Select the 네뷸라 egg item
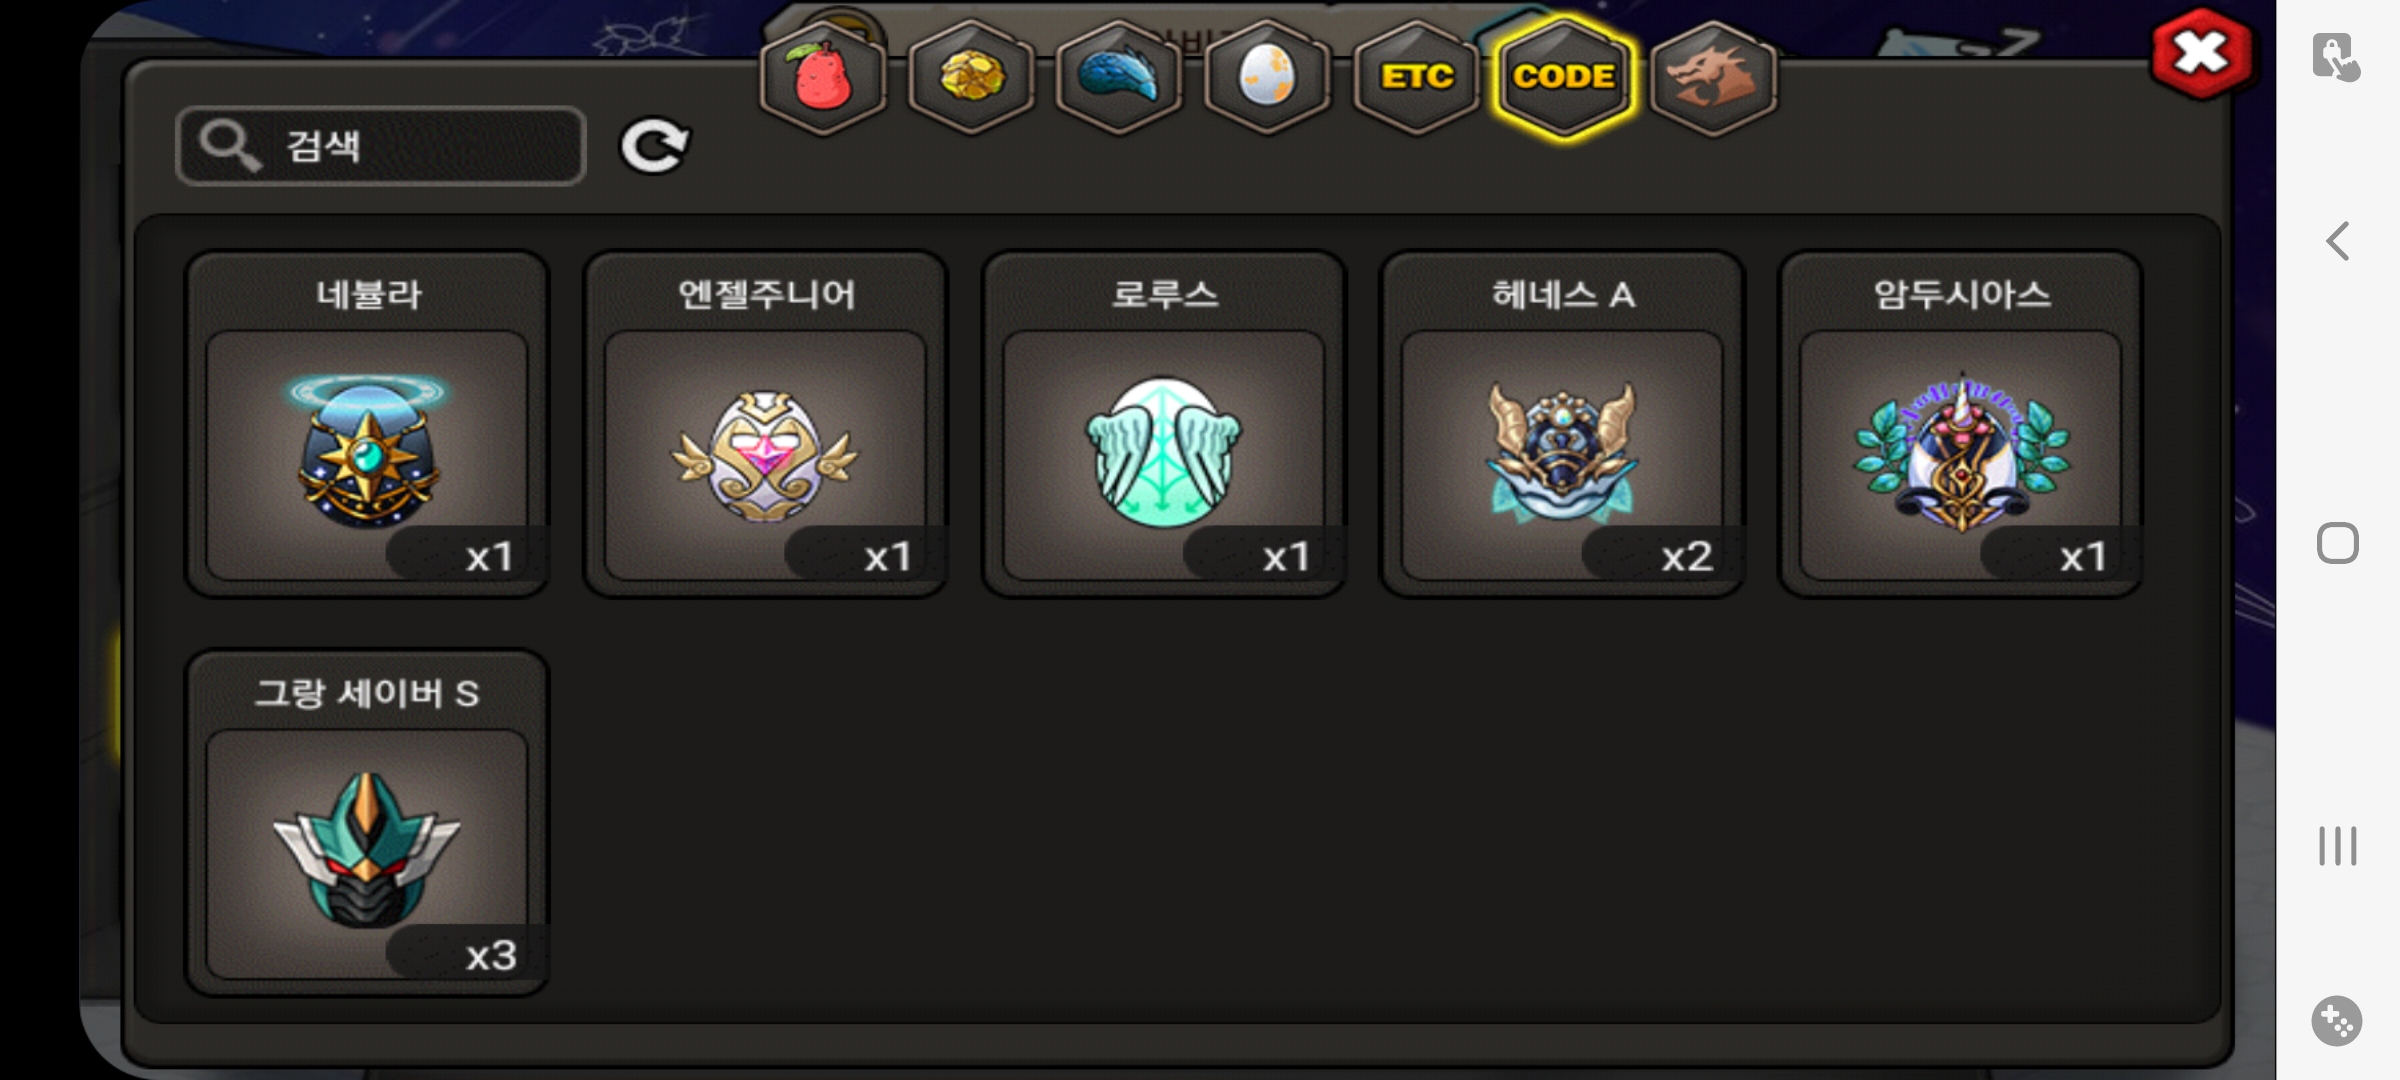The image size is (2400, 1080). point(367,425)
